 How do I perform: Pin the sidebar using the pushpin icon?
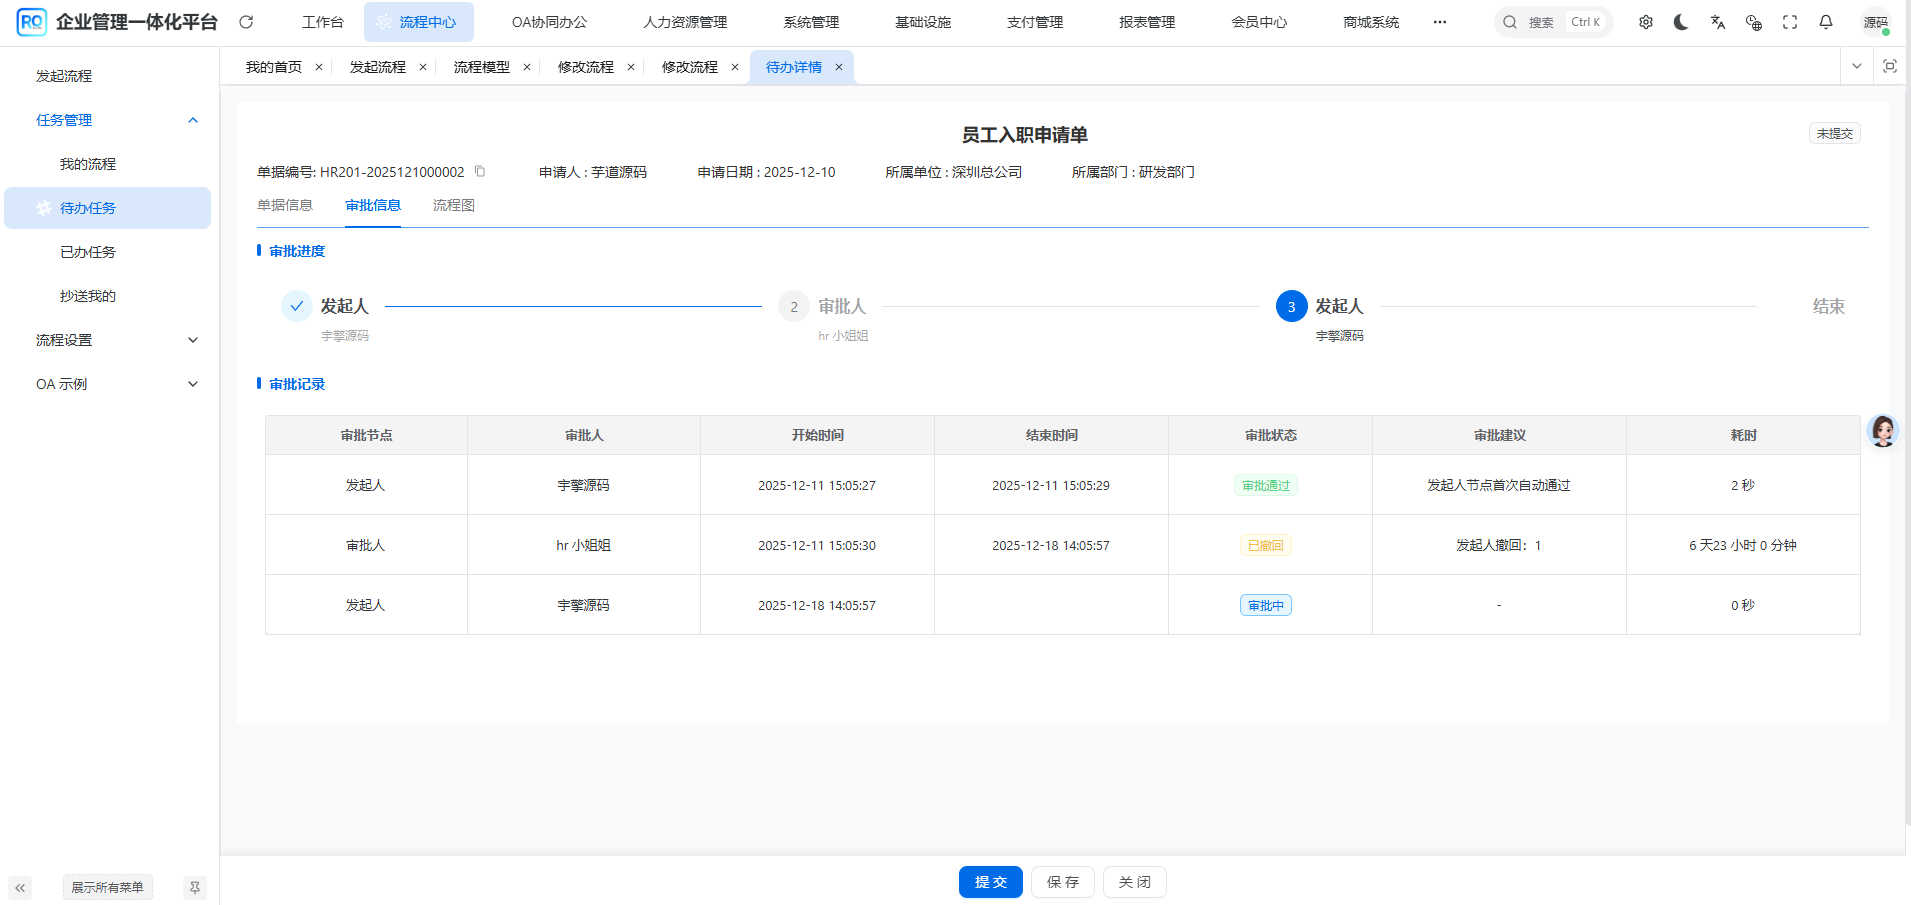tap(194, 887)
